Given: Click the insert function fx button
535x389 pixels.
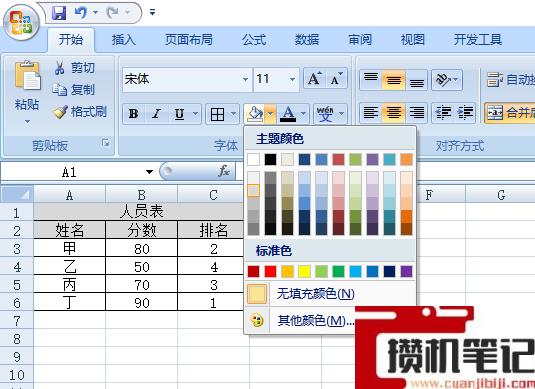Looking at the screenshot, I should tap(224, 171).
